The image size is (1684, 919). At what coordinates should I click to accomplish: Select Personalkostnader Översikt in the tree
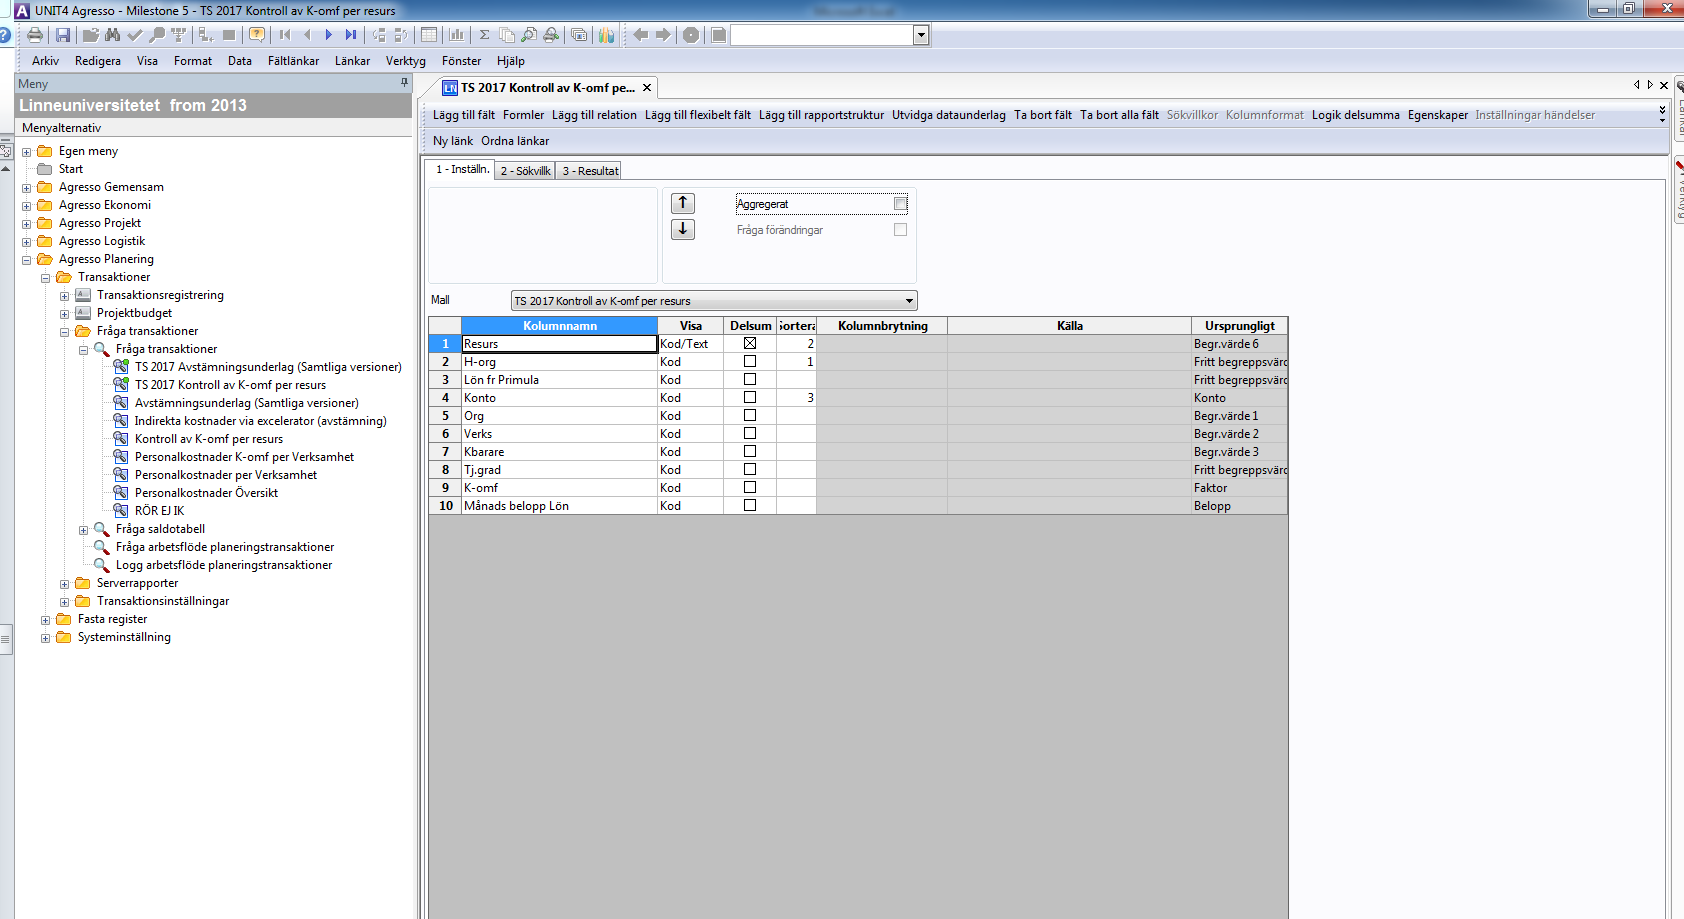206,493
